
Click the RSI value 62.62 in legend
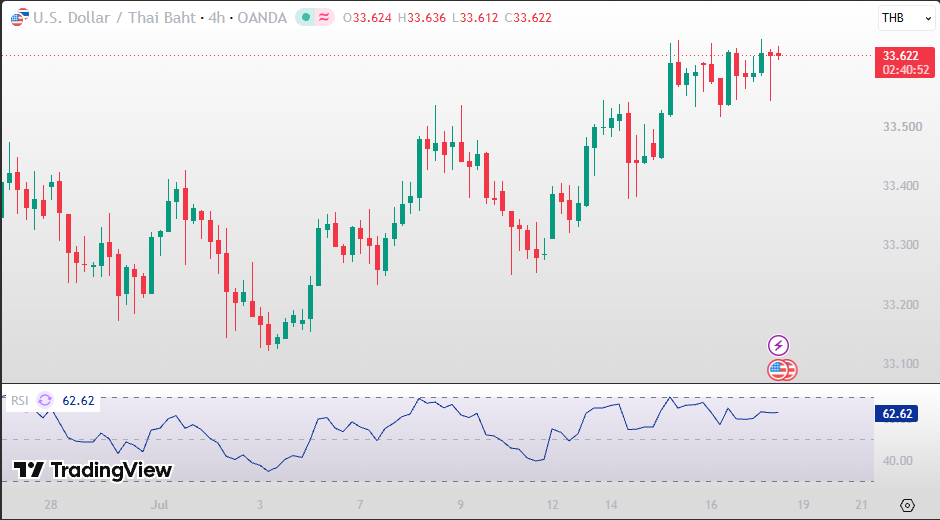coord(79,400)
